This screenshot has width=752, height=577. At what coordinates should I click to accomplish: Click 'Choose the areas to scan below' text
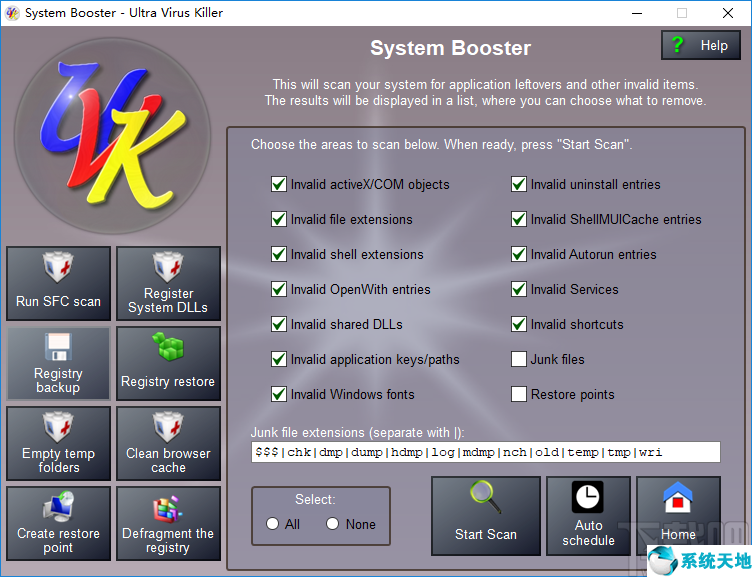pyautogui.click(x=343, y=144)
